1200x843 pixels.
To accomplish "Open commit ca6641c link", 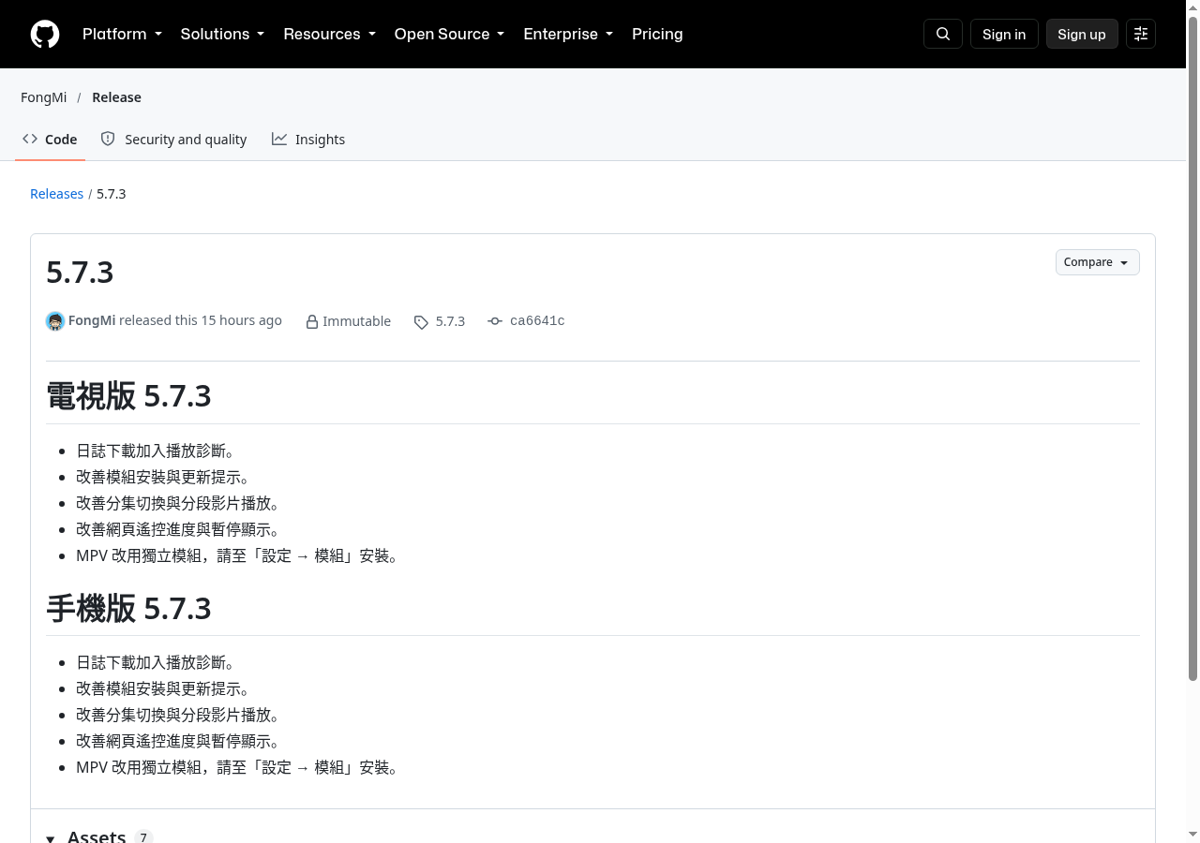I will 537,321.
